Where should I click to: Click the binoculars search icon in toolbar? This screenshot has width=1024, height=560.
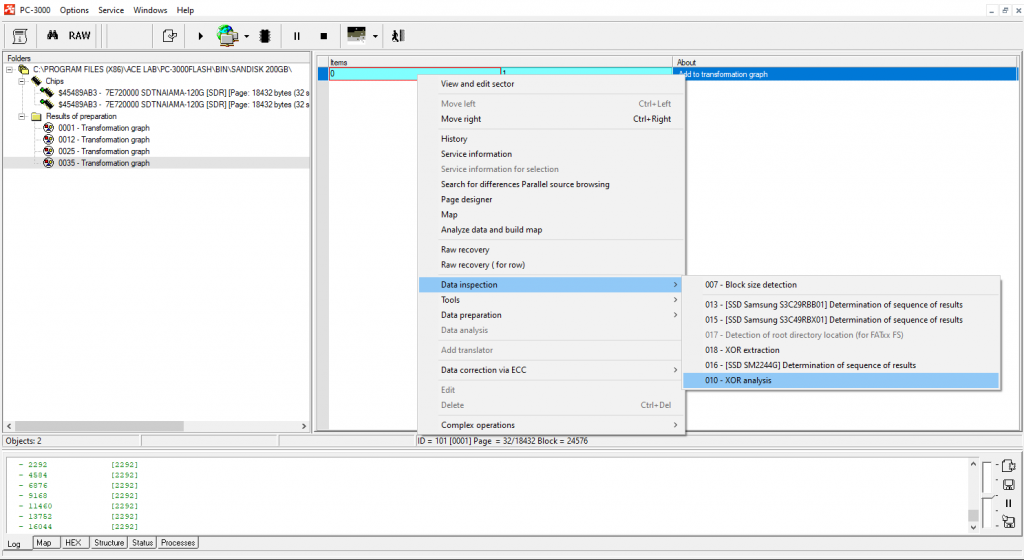tap(52, 35)
